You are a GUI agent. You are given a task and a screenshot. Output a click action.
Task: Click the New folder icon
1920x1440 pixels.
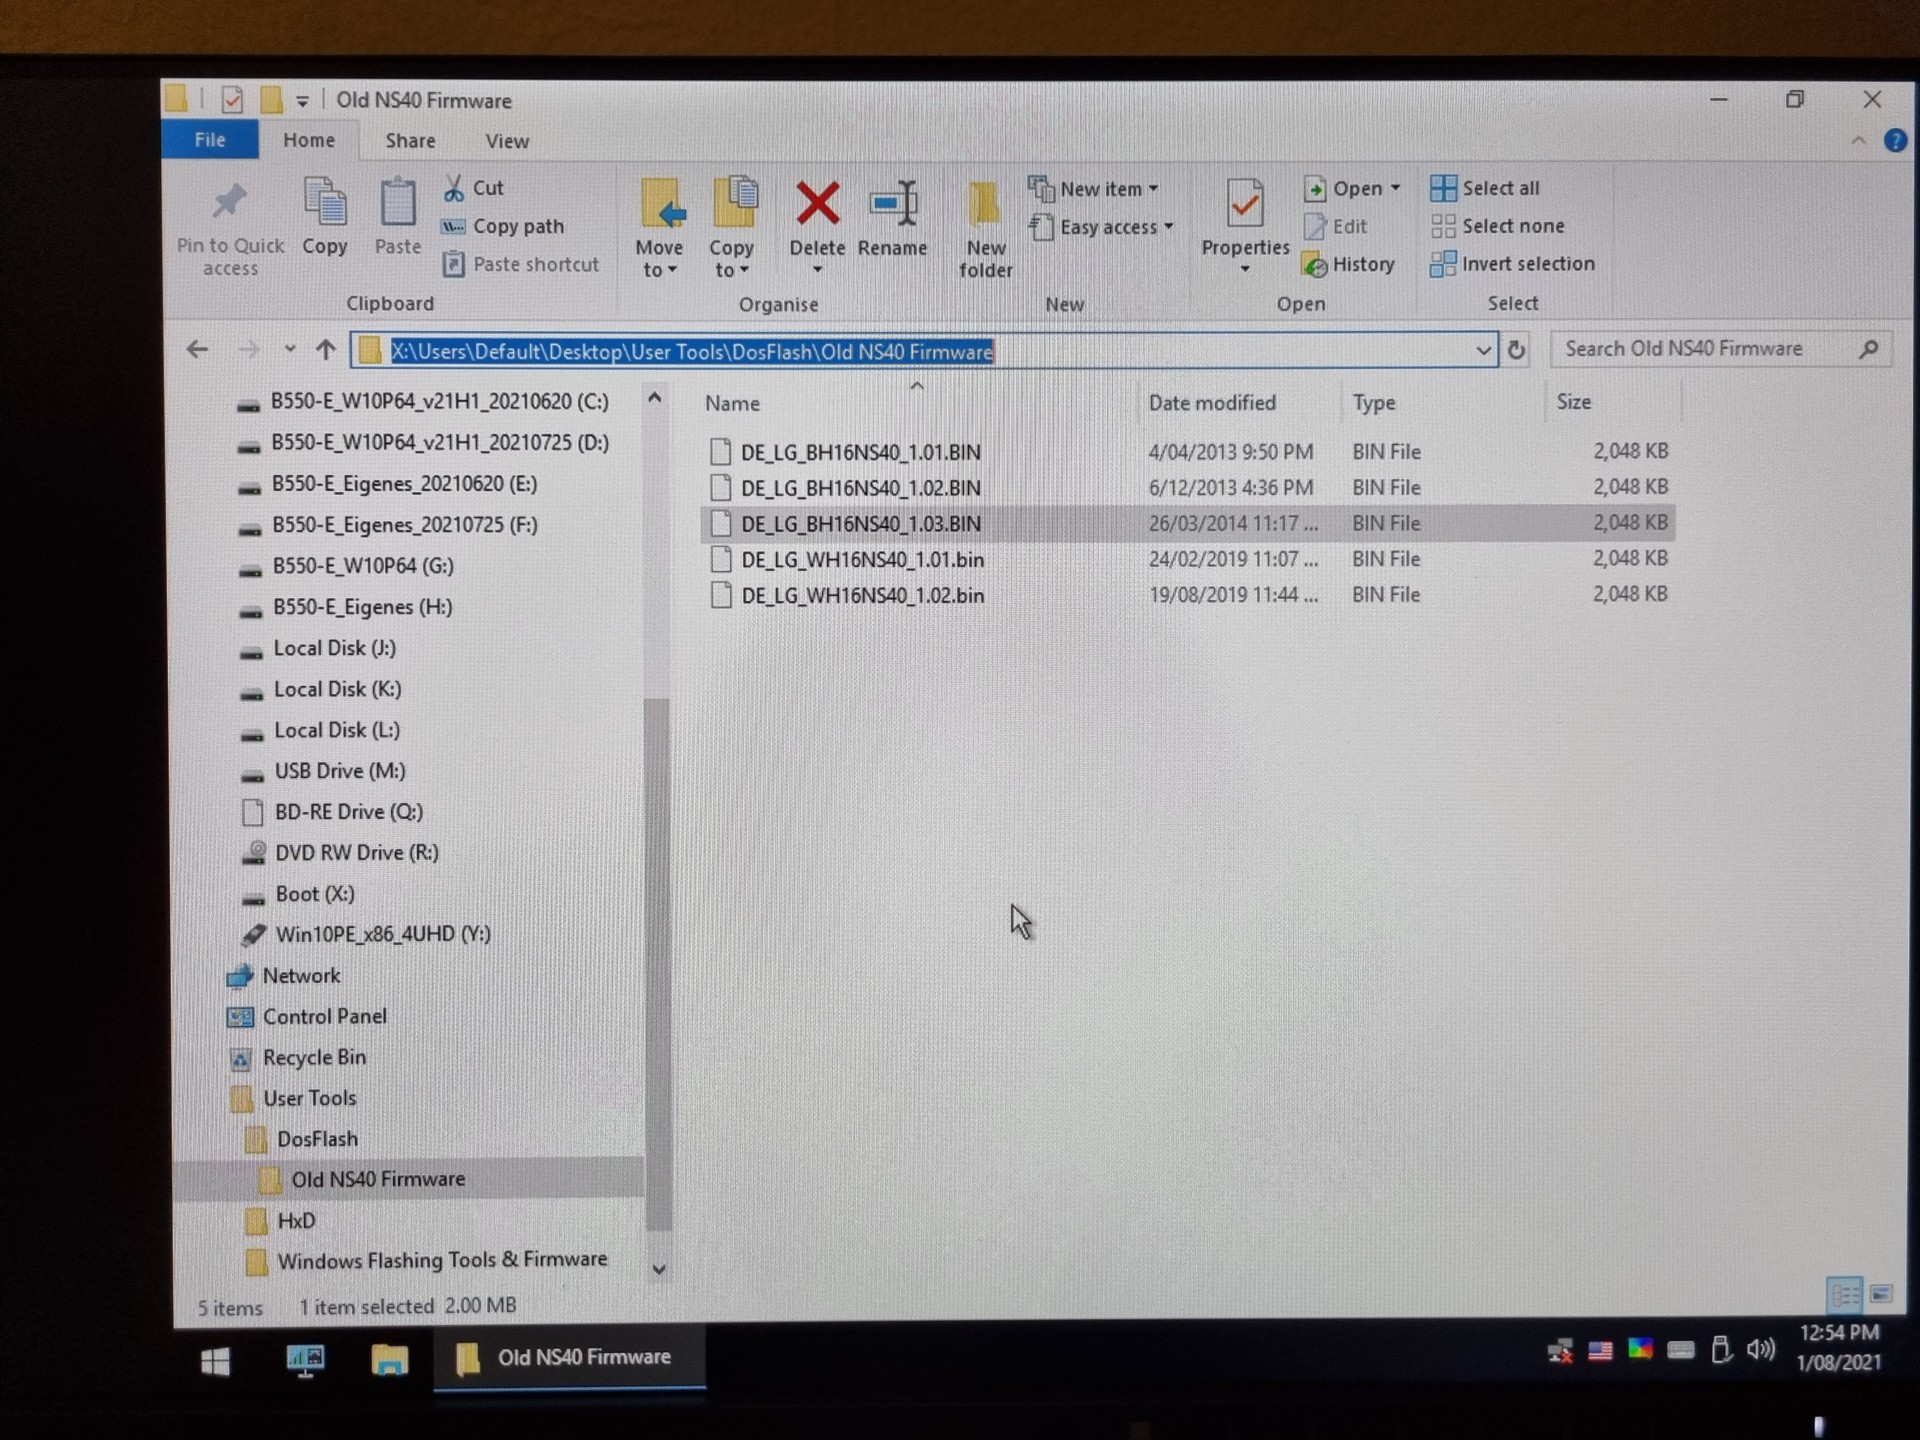(x=984, y=204)
